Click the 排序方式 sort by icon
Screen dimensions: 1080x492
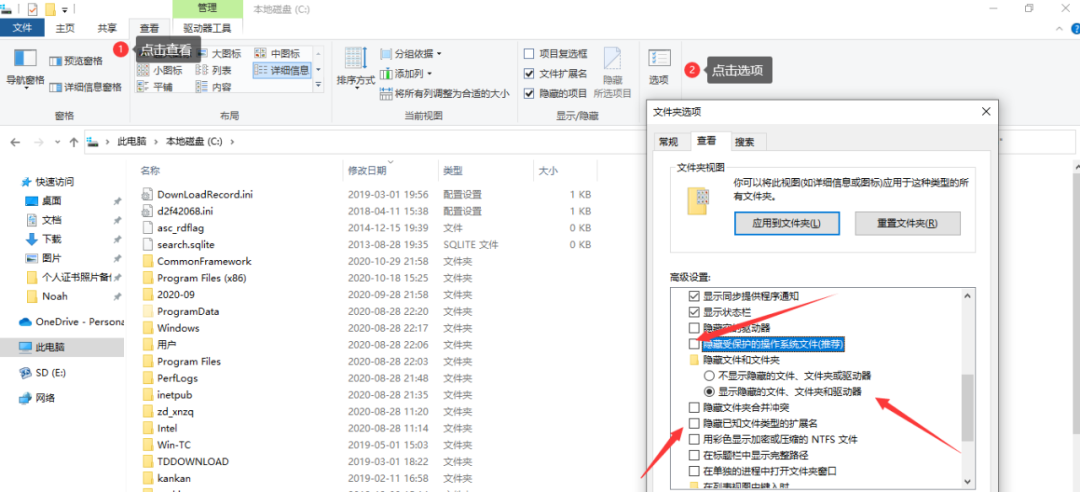tap(355, 66)
